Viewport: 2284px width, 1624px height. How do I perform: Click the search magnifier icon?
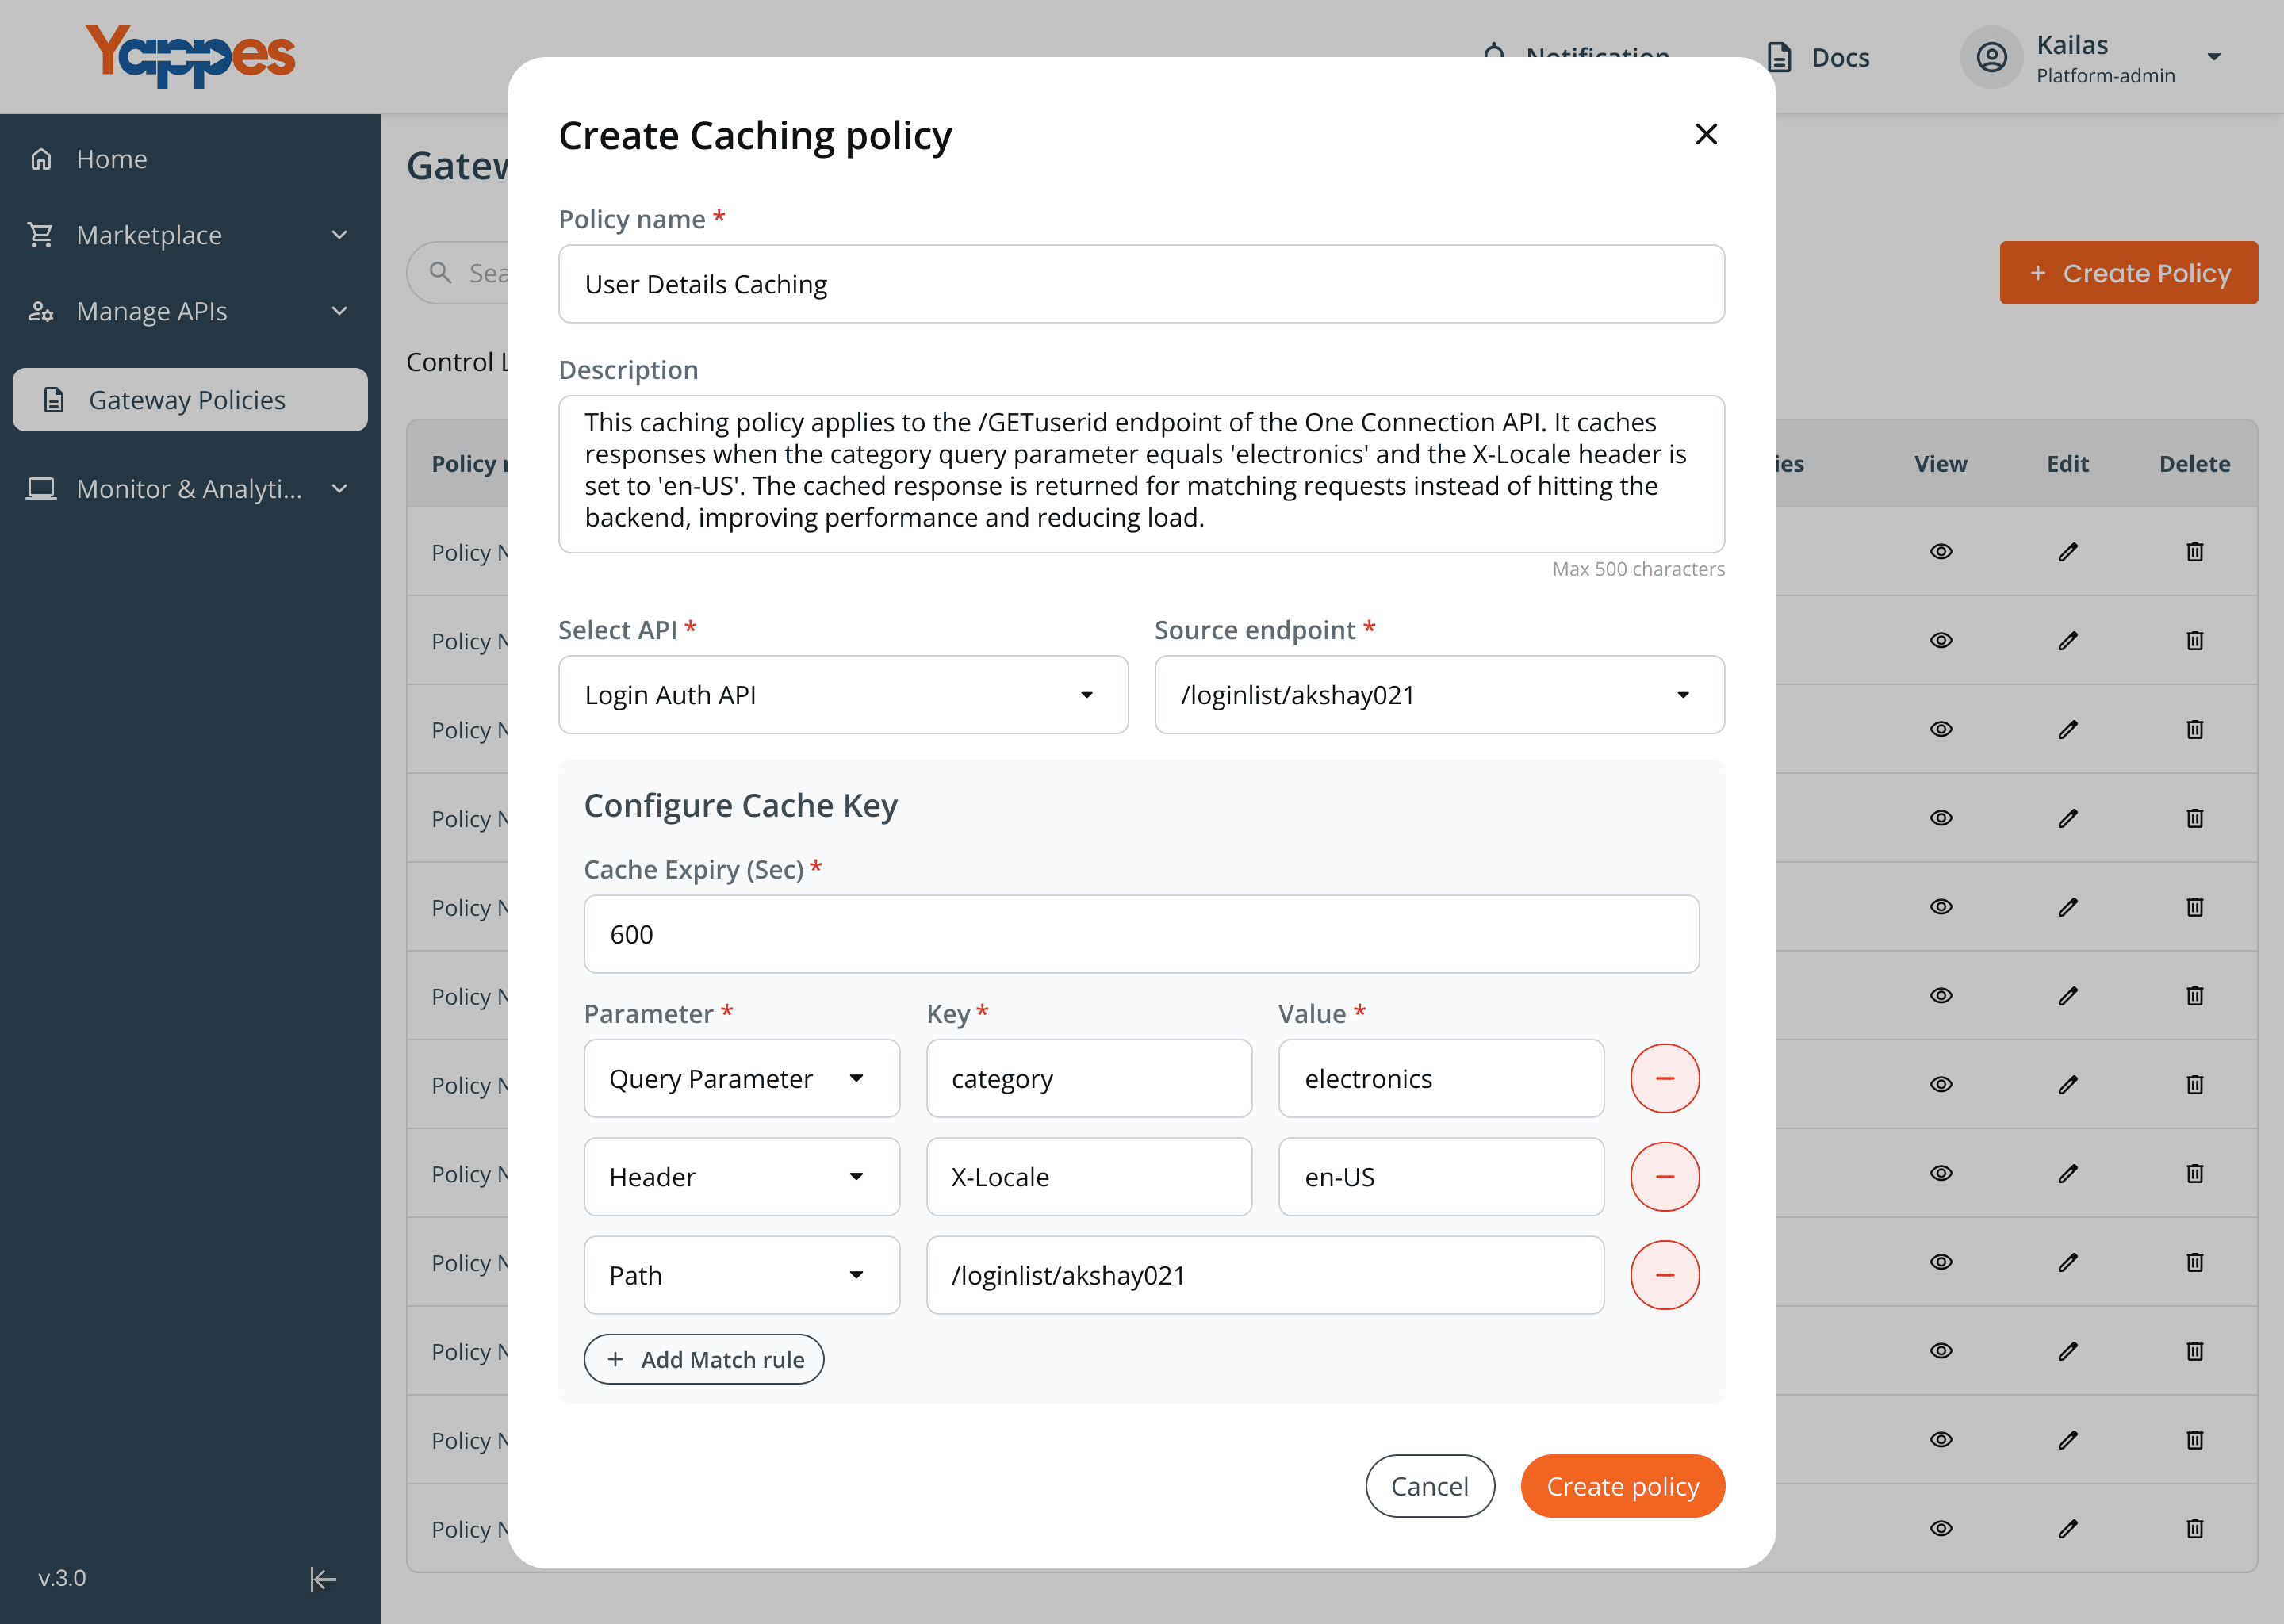coord(440,272)
